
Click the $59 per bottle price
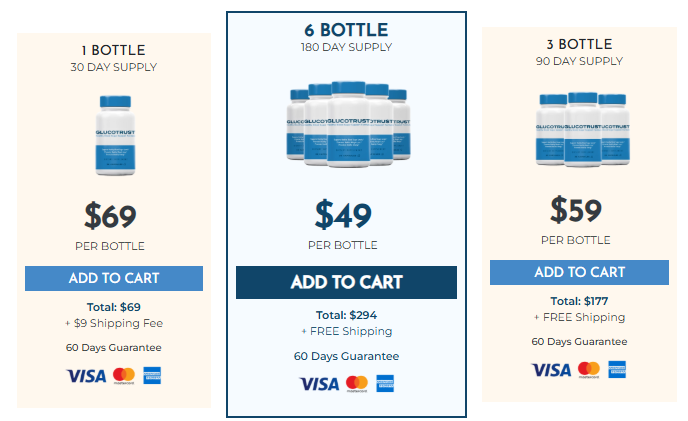point(576,210)
